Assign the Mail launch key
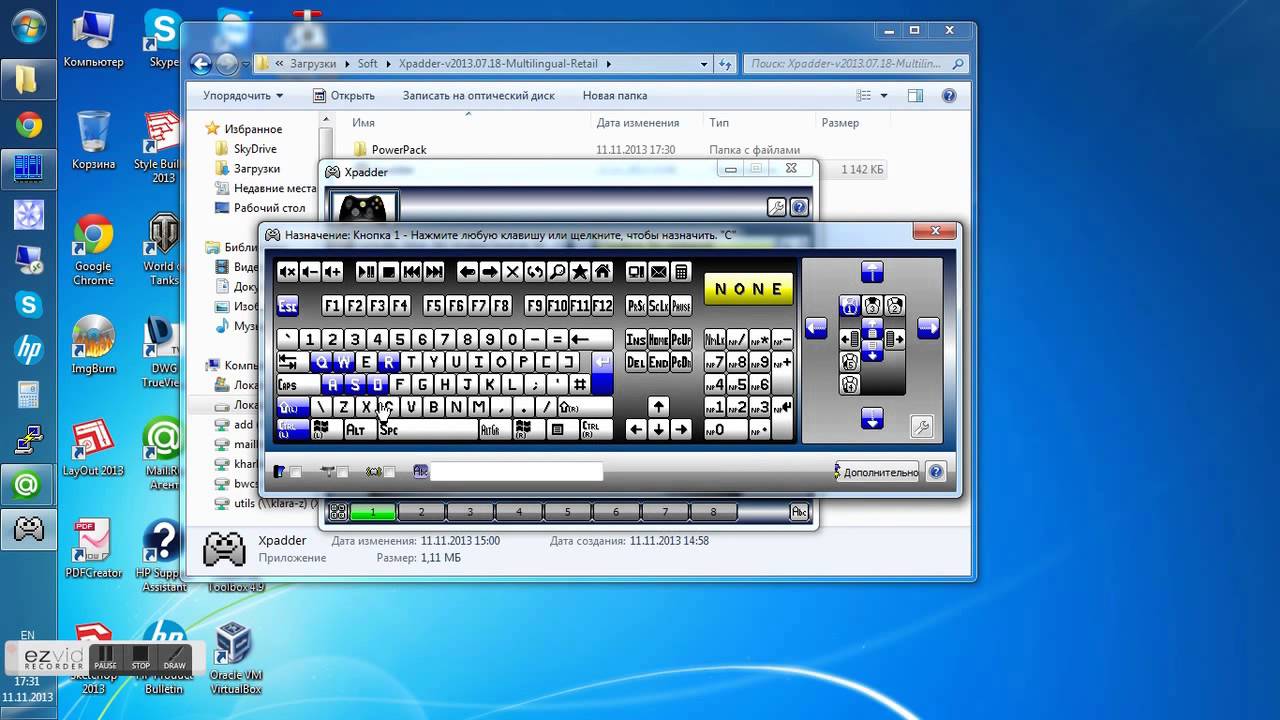Viewport: 1280px width, 720px height. pos(659,271)
